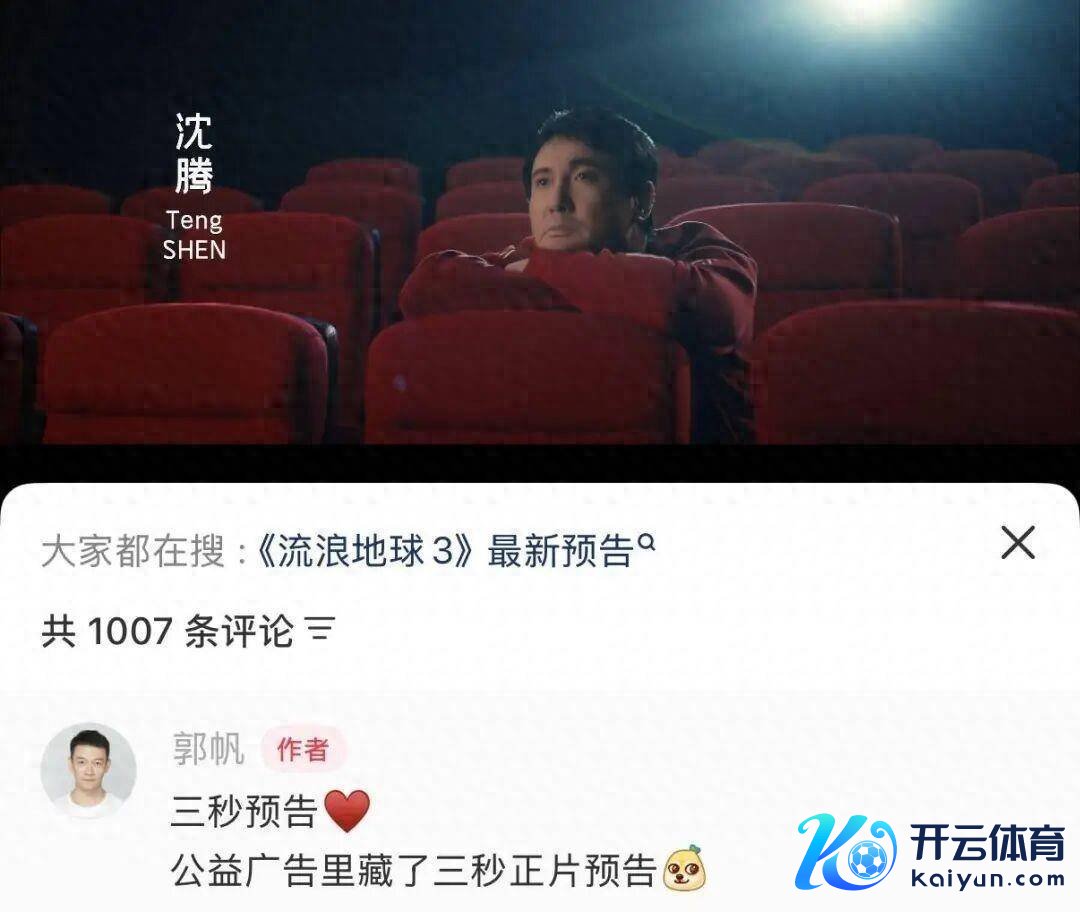This screenshot has height=912, width=1080.
Task: Tap the magnifier icon after 最新预告
Action: [646, 542]
